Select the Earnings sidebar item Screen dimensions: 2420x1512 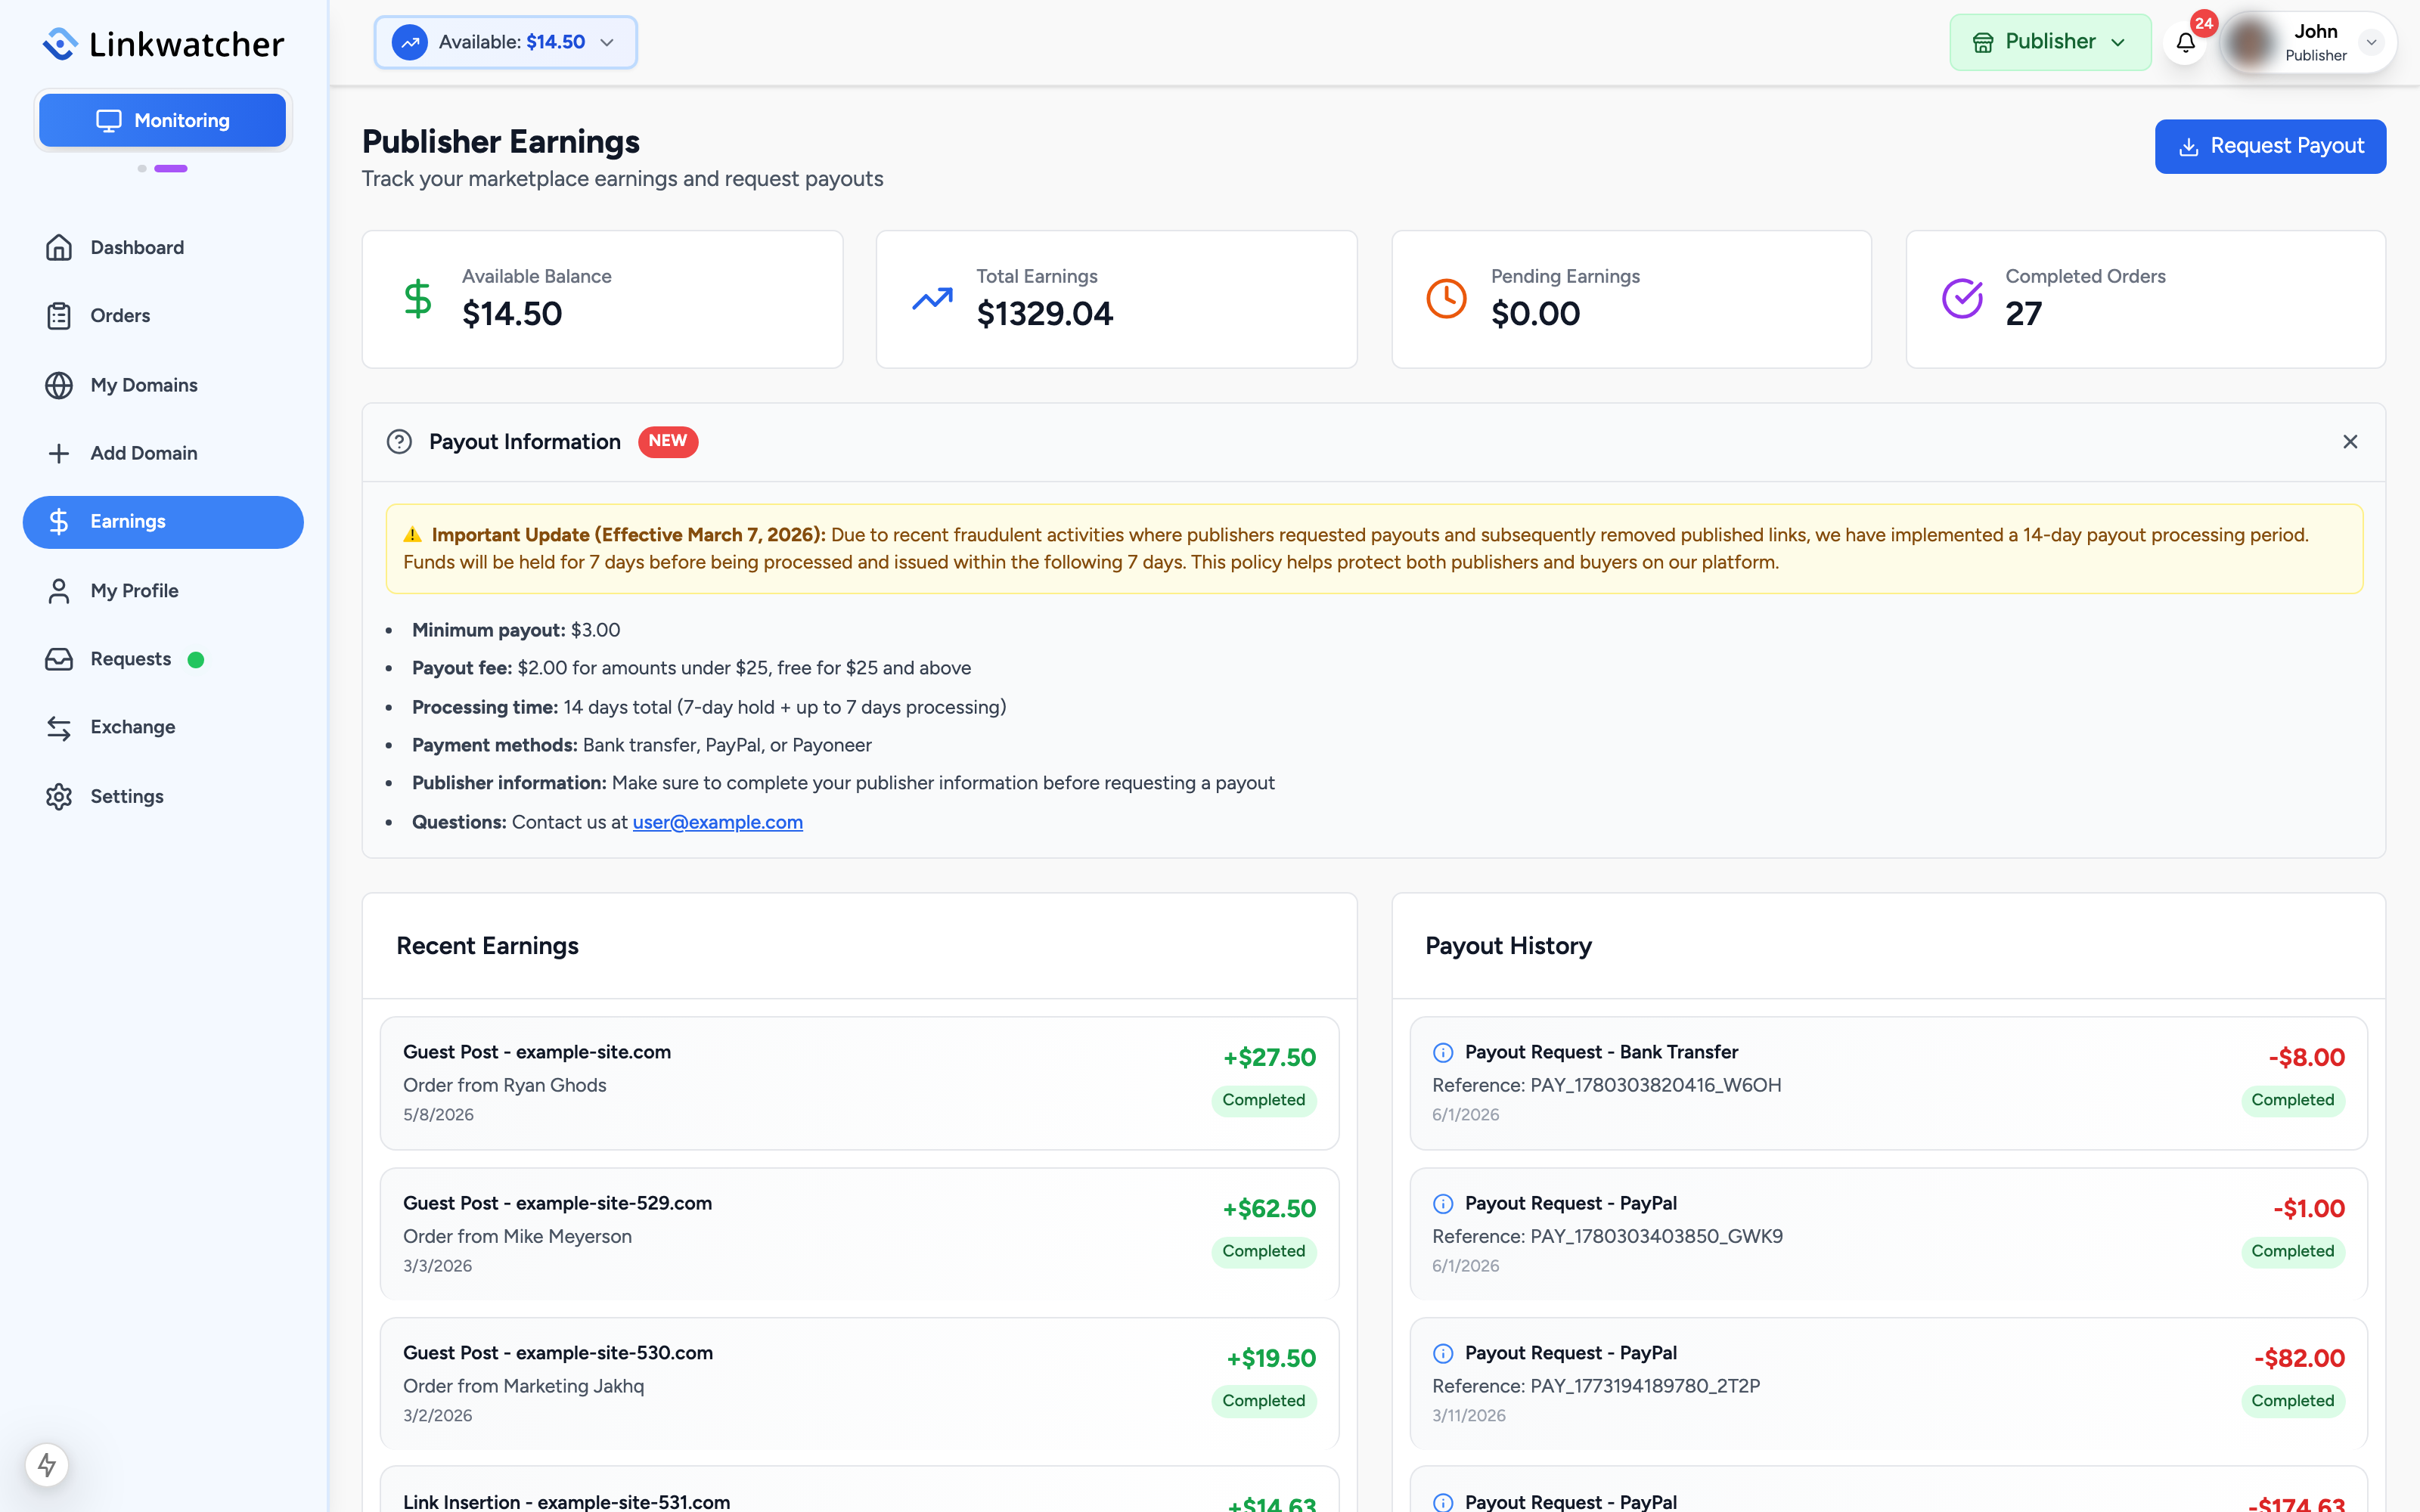[163, 522]
